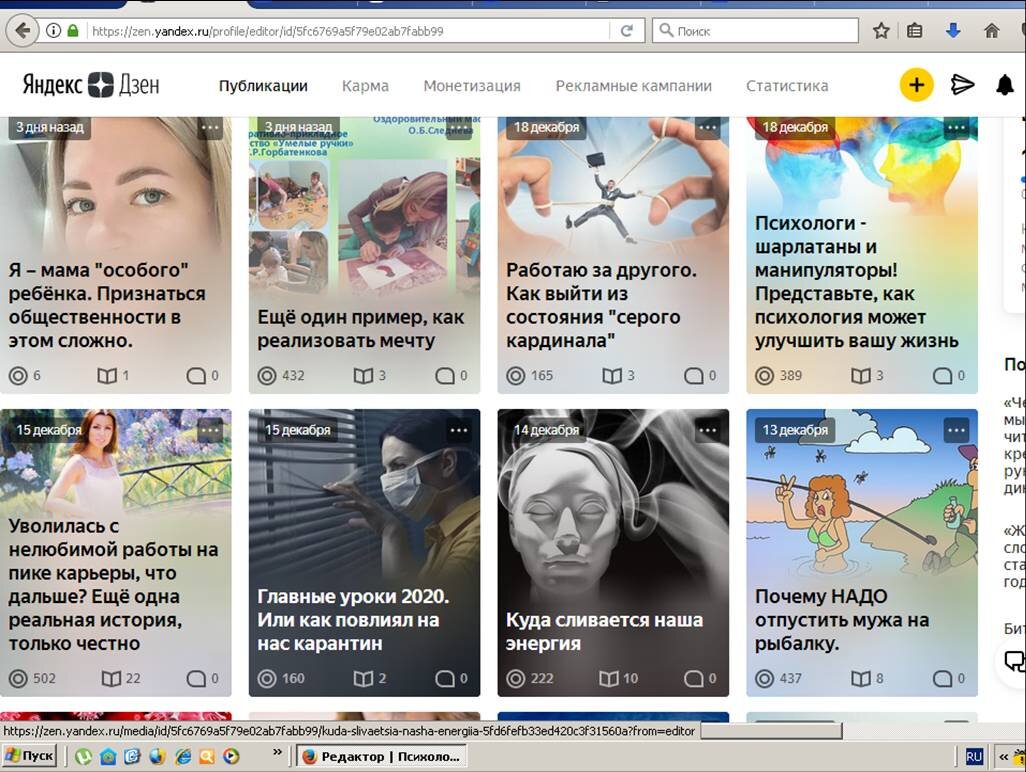Bookmark this page with the star icon

881,30
